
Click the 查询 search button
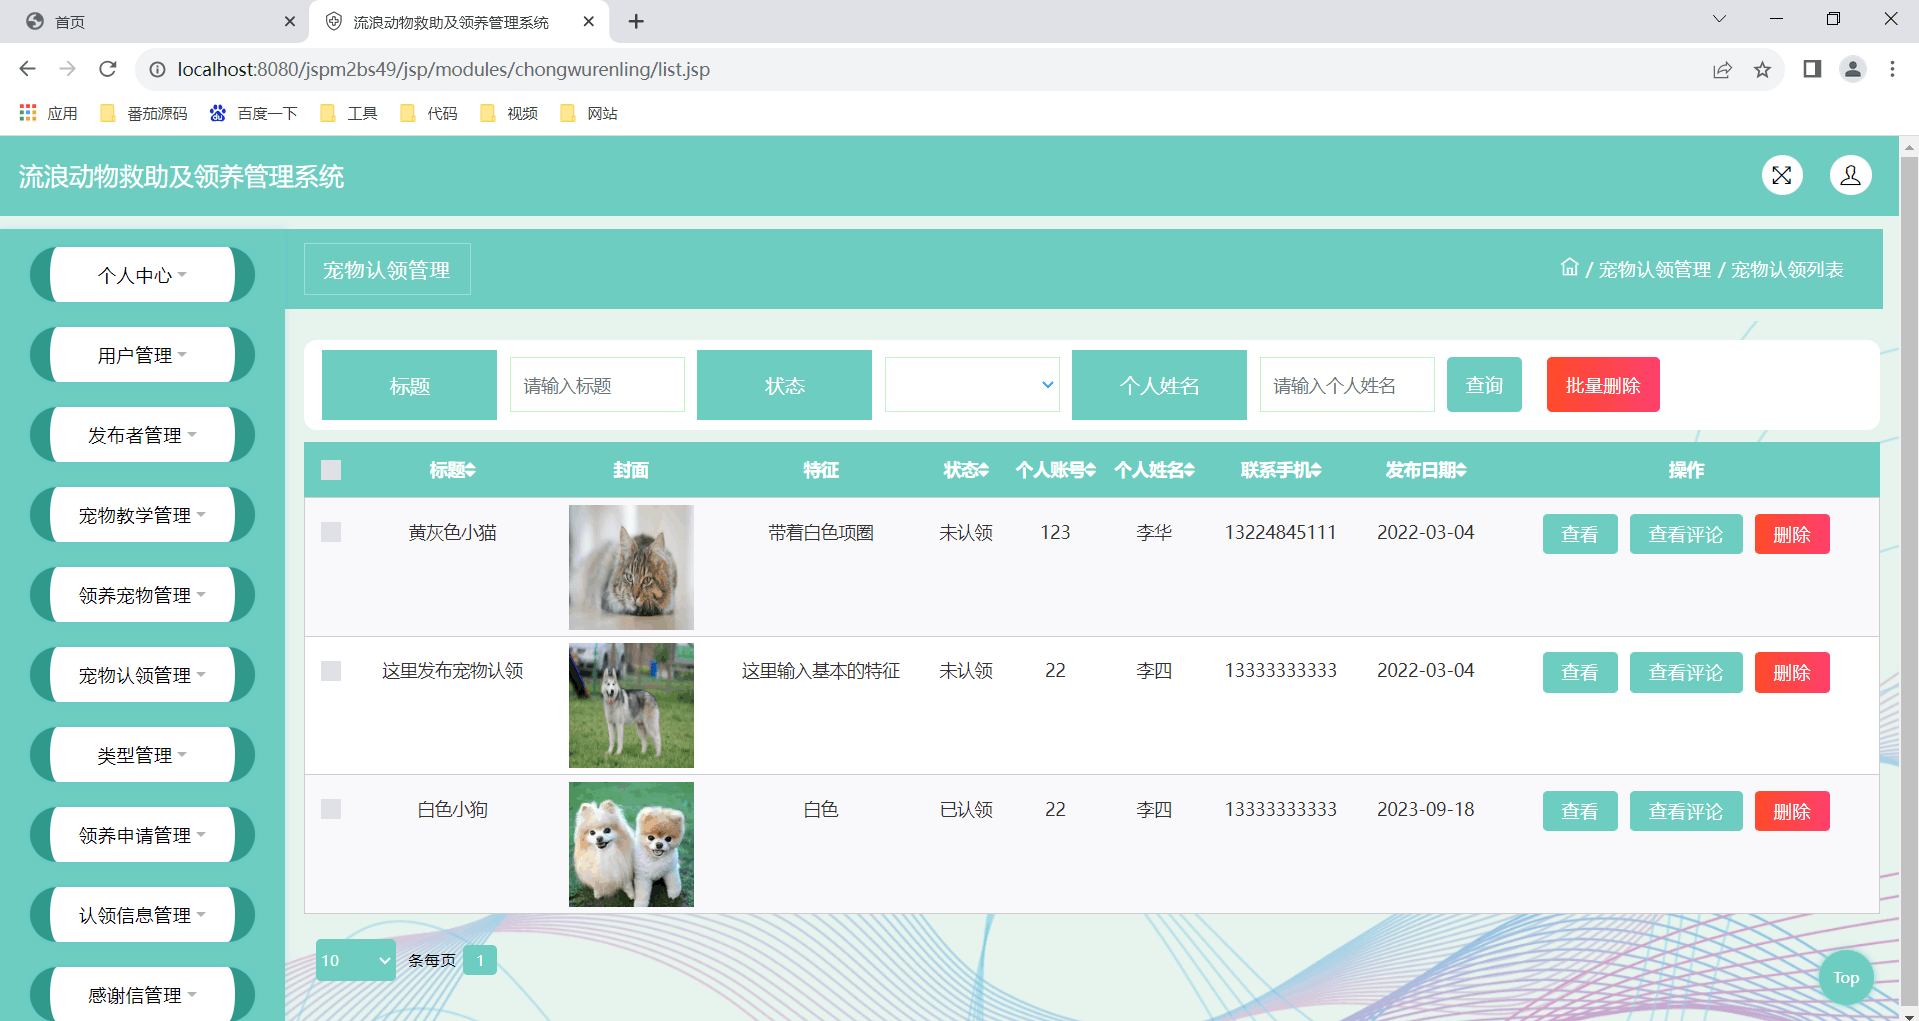(1484, 385)
